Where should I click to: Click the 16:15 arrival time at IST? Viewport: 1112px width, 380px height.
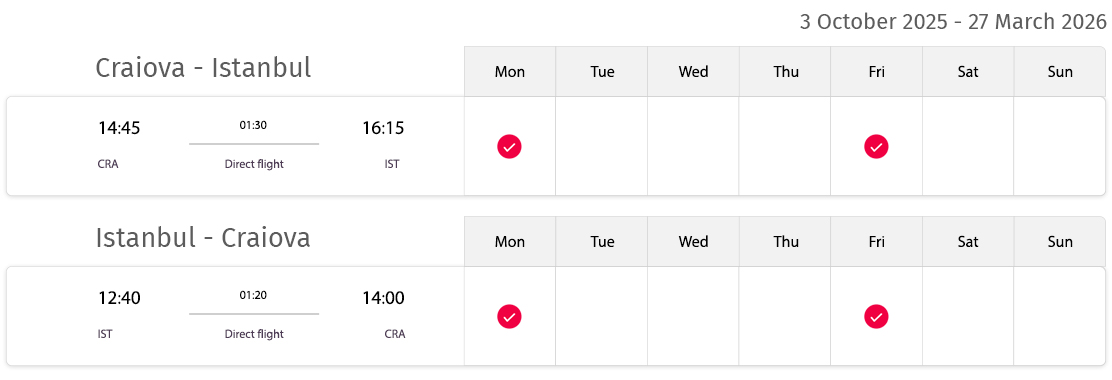pyautogui.click(x=383, y=128)
